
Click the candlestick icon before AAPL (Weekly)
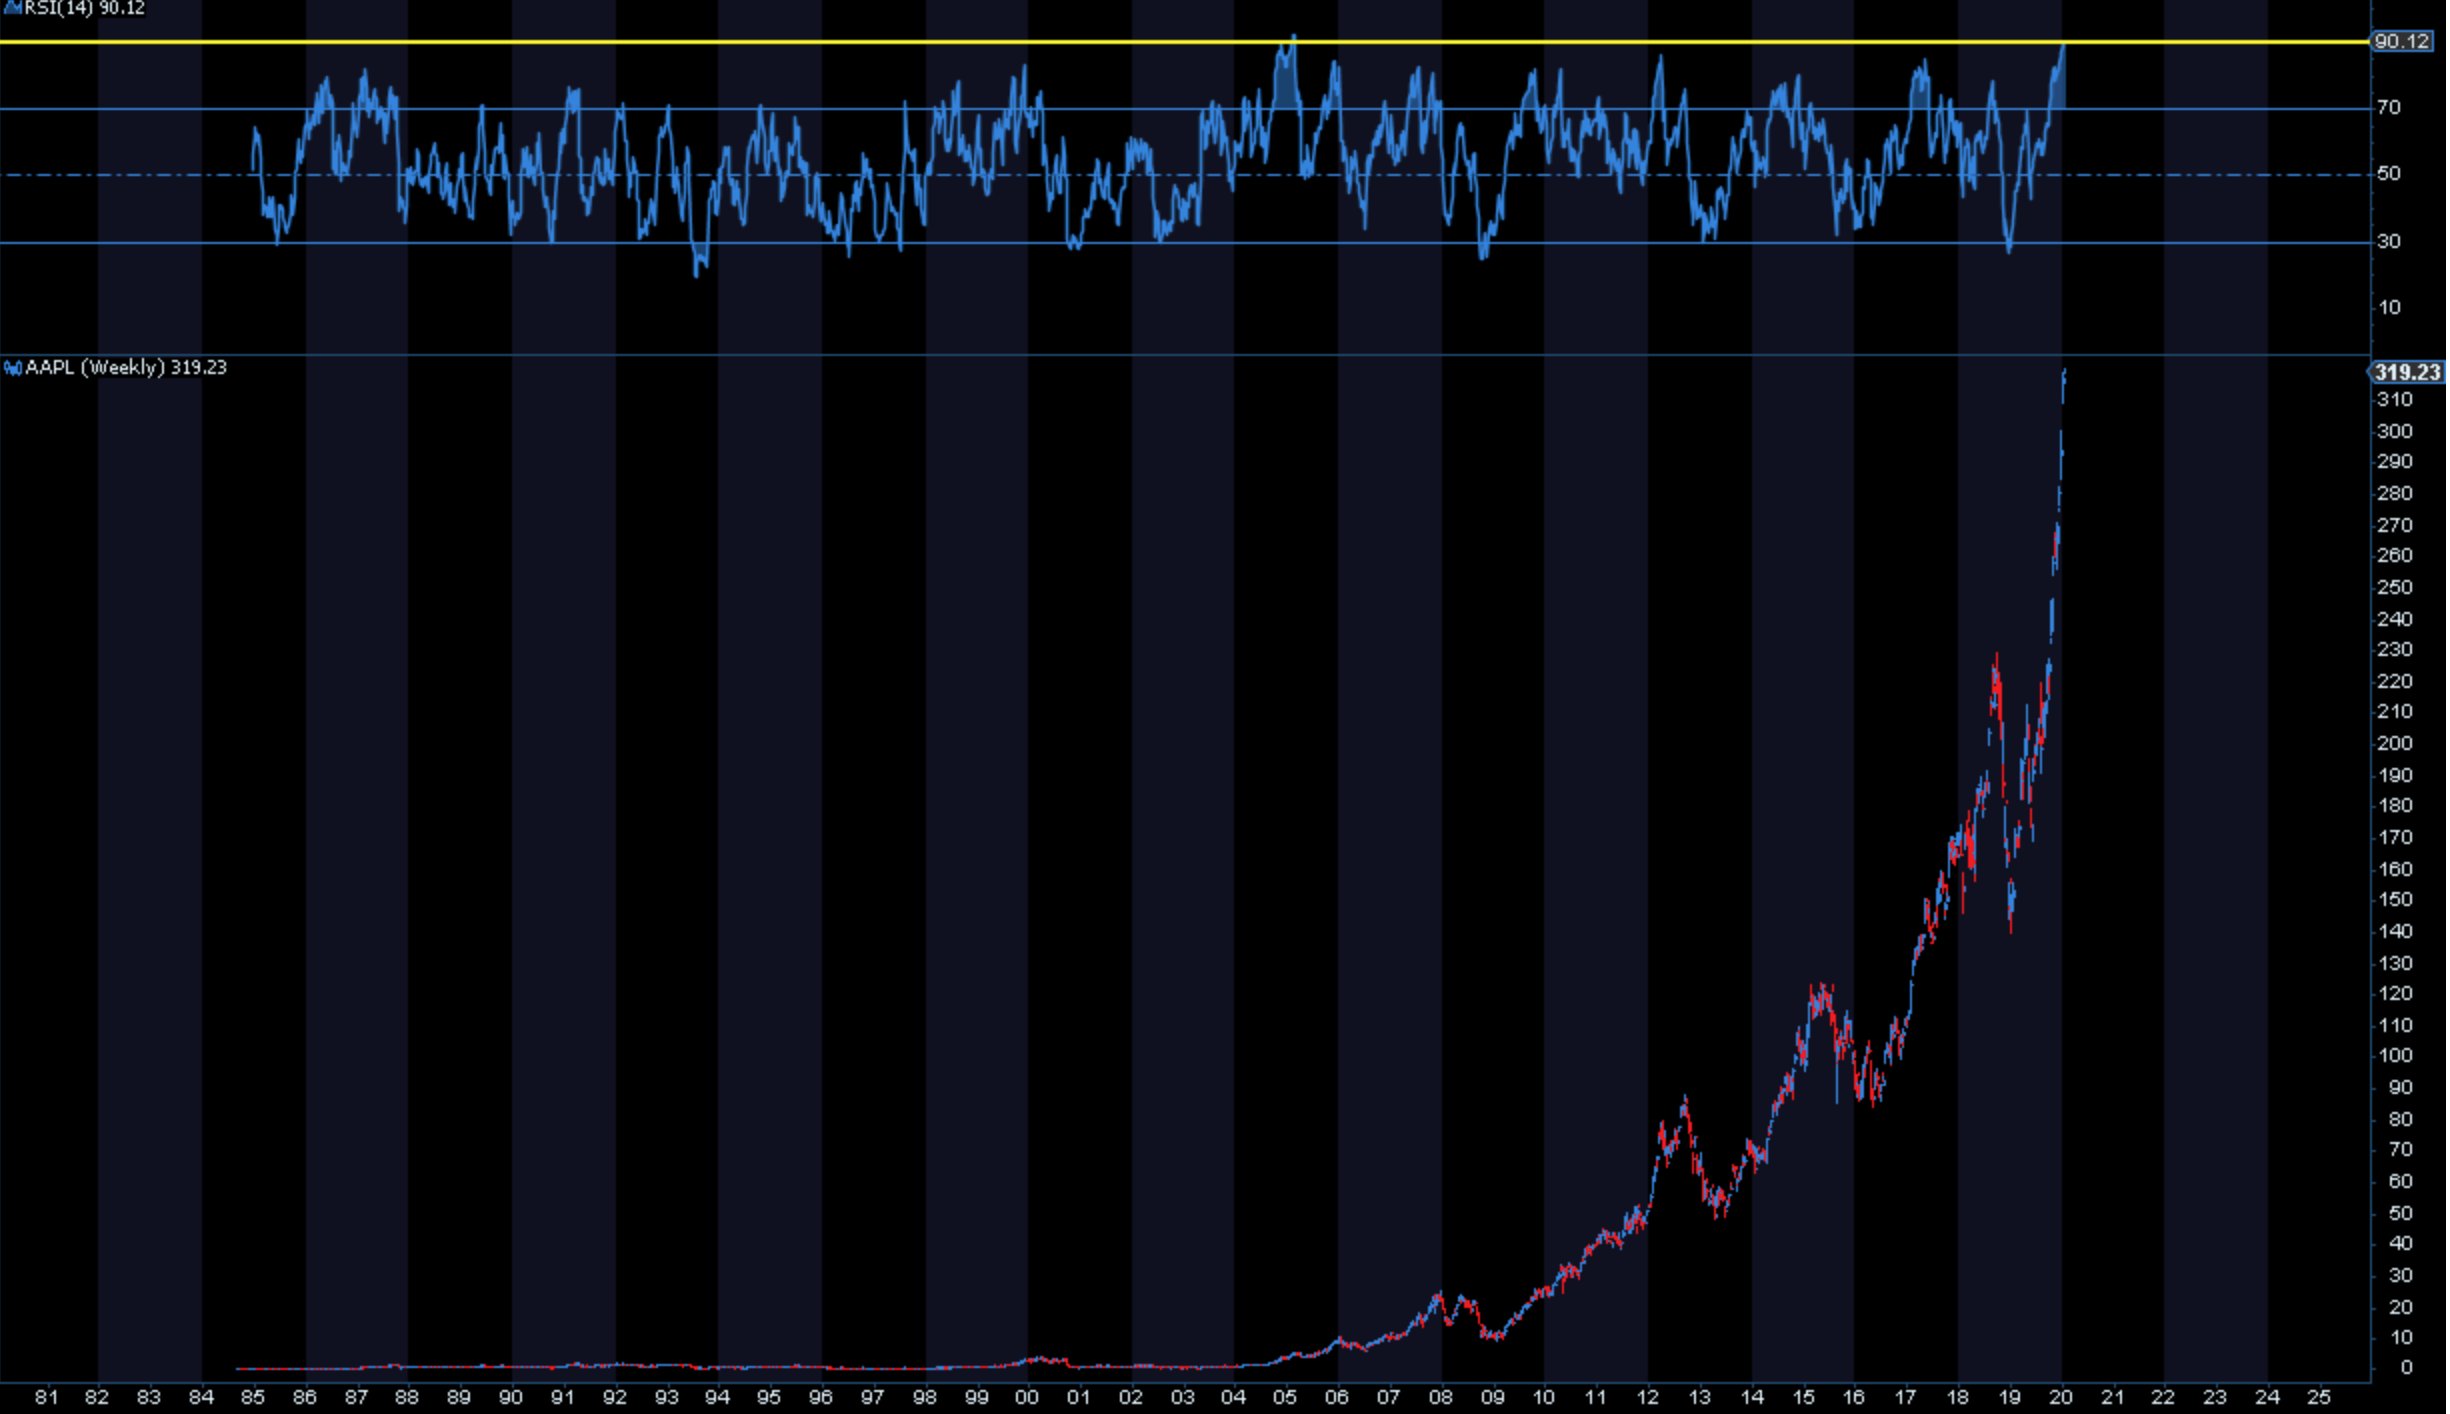pyautogui.click(x=11, y=367)
